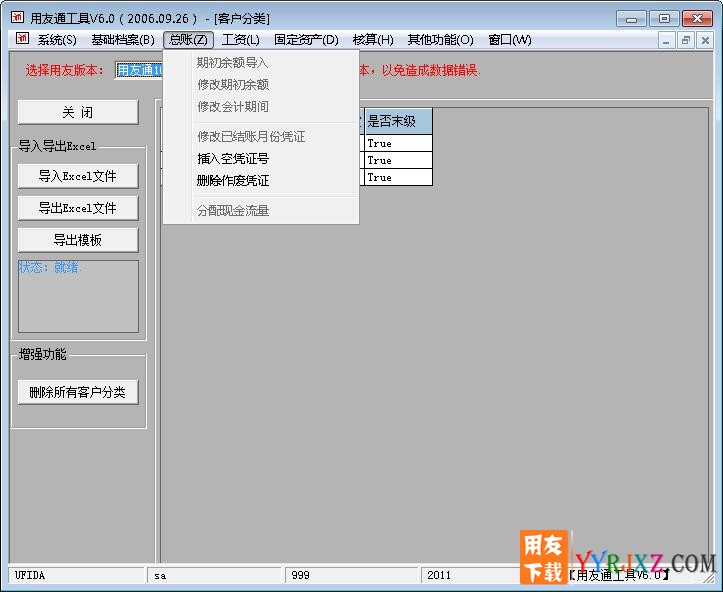Choose 修改会计期间 menu entry

(261, 107)
